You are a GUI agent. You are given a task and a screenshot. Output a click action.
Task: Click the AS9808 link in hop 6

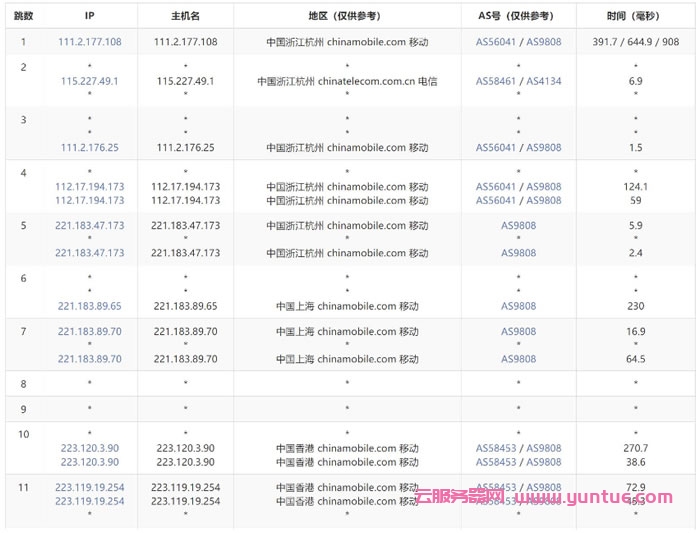[518, 306]
